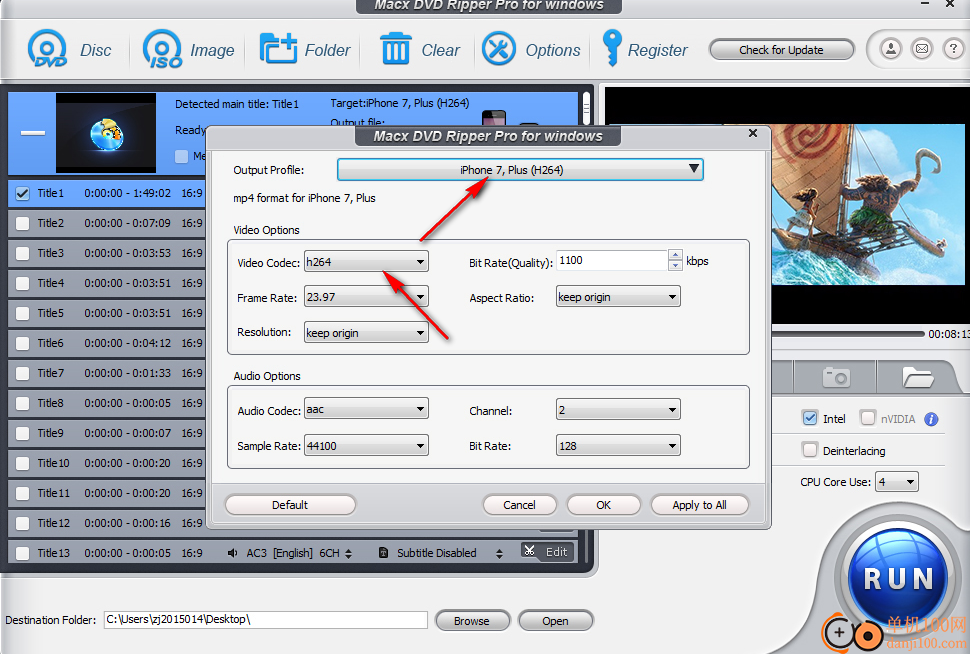Start ripping with the RUN button

[x=897, y=579]
